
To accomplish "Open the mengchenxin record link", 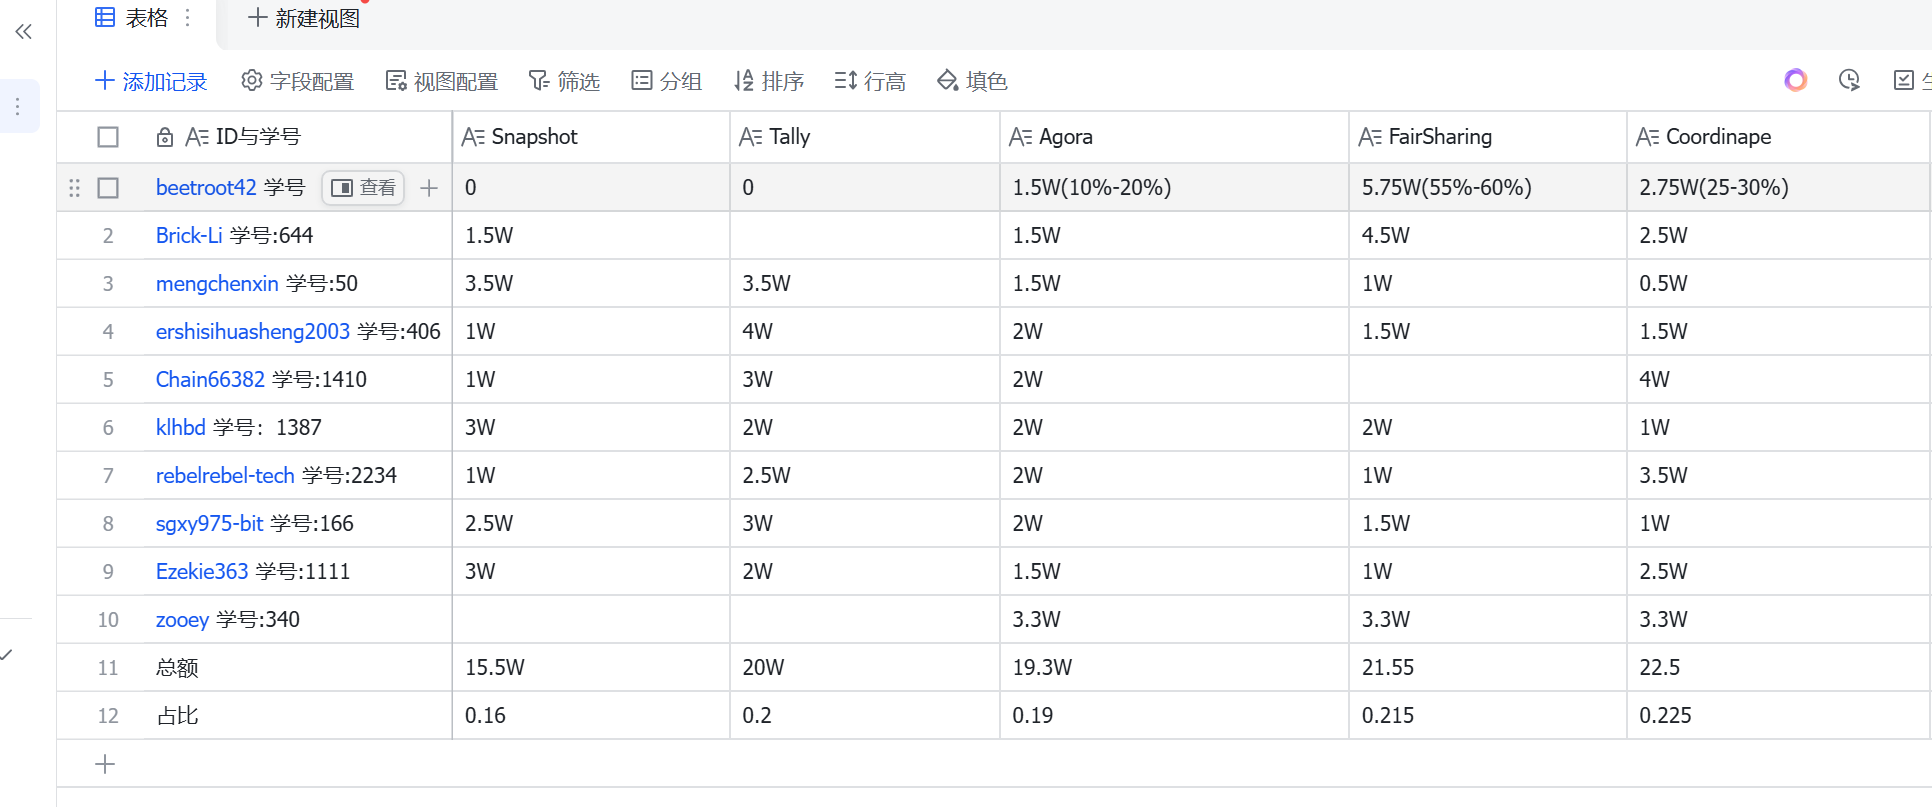I will pyautogui.click(x=217, y=284).
